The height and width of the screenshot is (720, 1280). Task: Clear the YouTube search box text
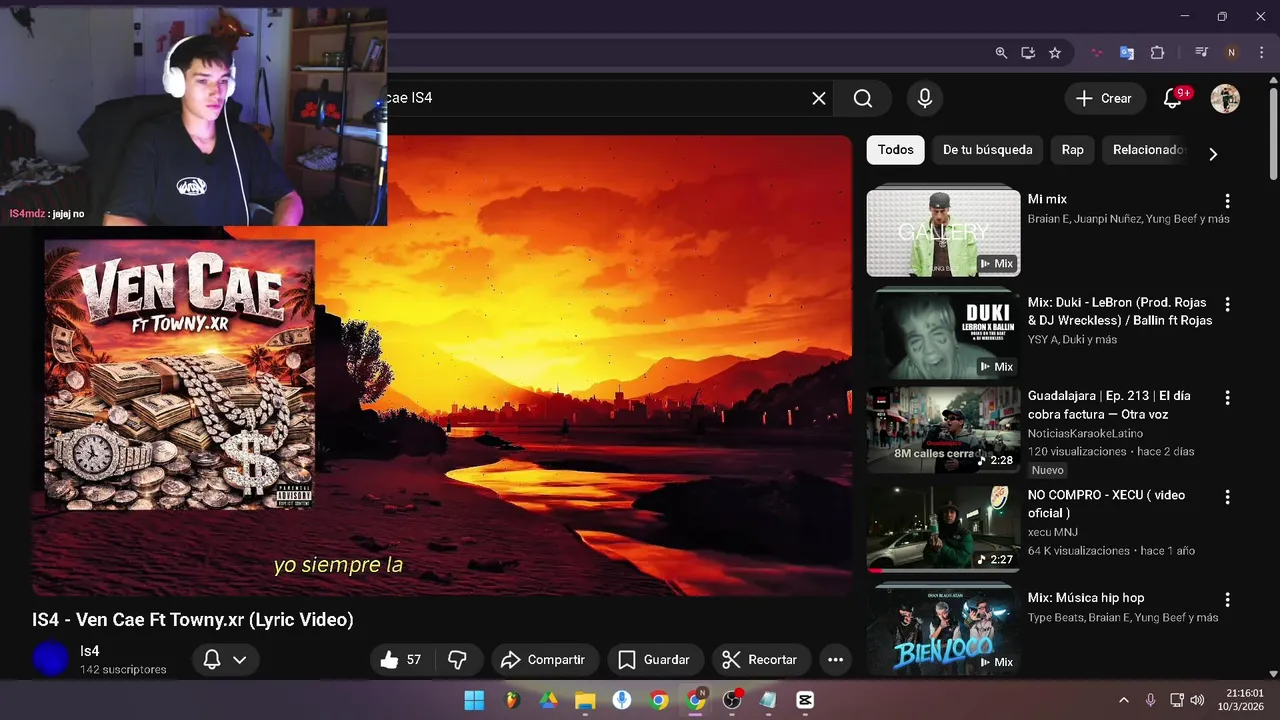pos(819,98)
